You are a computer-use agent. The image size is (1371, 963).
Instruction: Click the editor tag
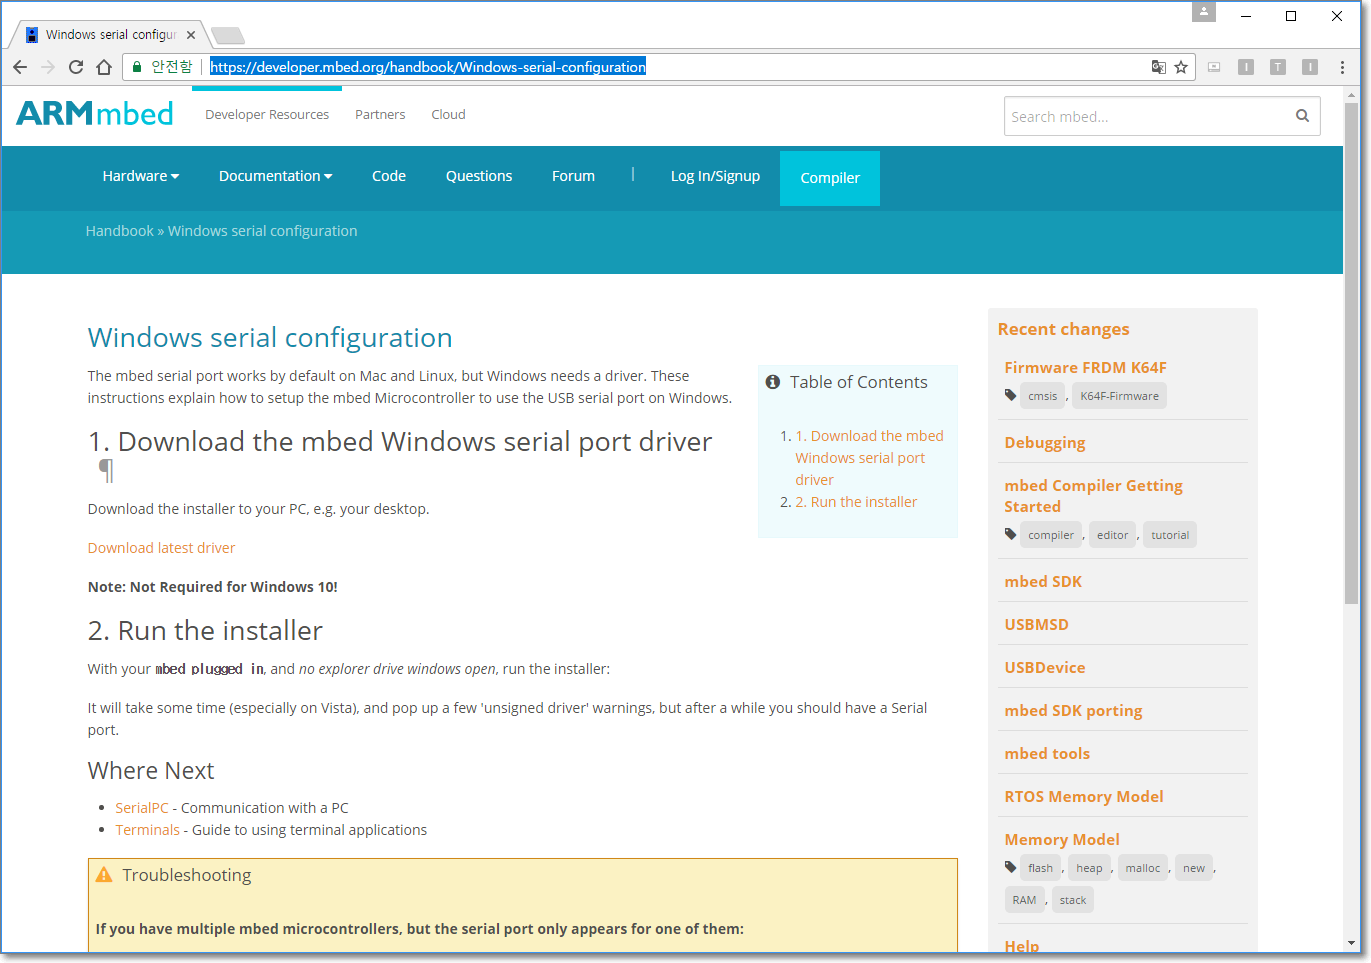[x=1112, y=535]
